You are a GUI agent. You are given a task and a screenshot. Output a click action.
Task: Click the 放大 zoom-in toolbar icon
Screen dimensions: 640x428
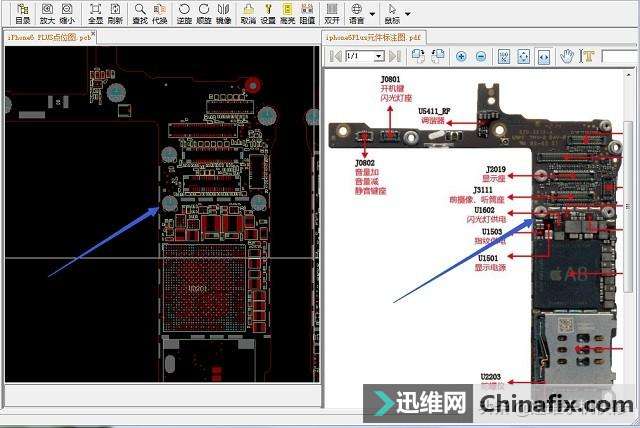pos(47,14)
